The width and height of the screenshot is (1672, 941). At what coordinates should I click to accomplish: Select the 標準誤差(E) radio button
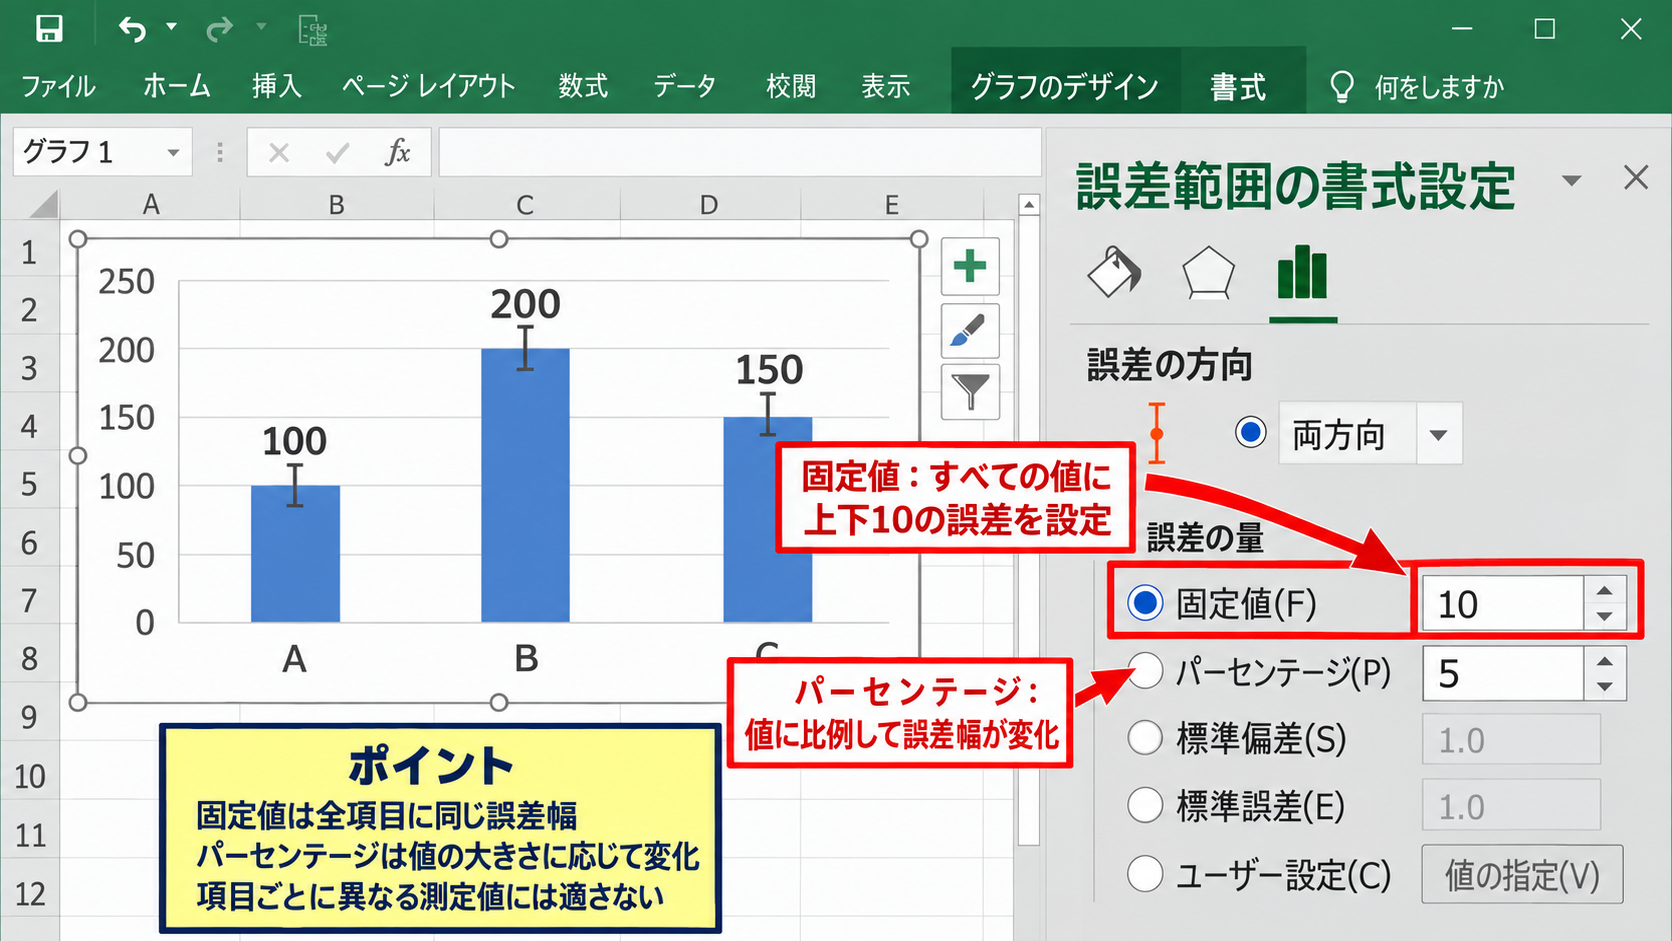(x=1145, y=805)
